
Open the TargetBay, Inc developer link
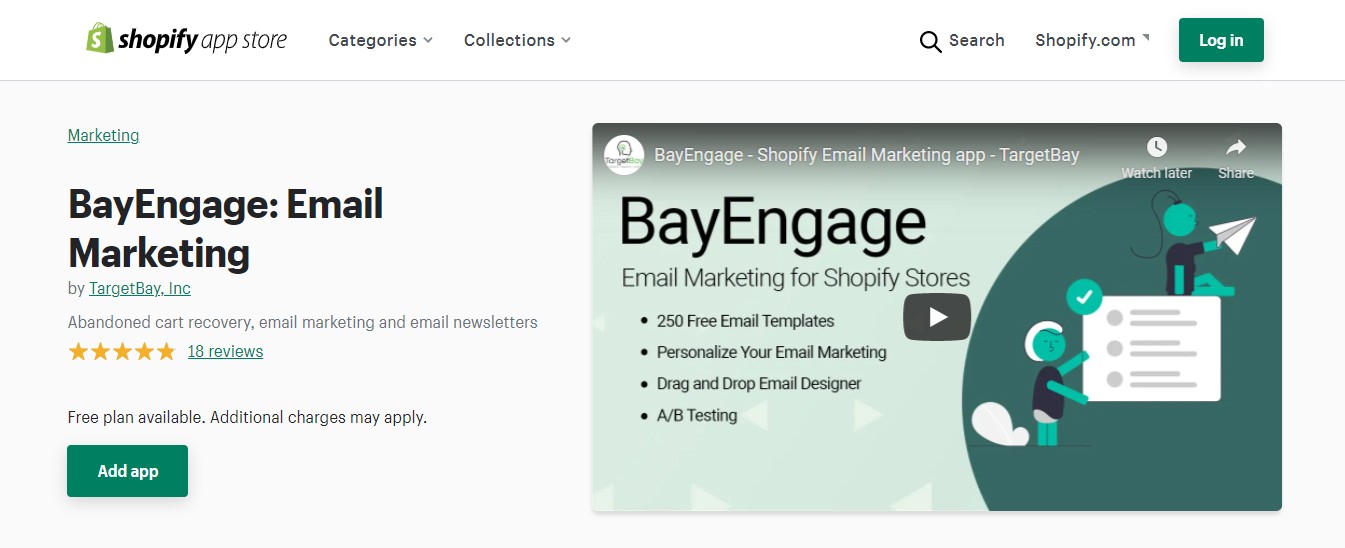(x=140, y=288)
